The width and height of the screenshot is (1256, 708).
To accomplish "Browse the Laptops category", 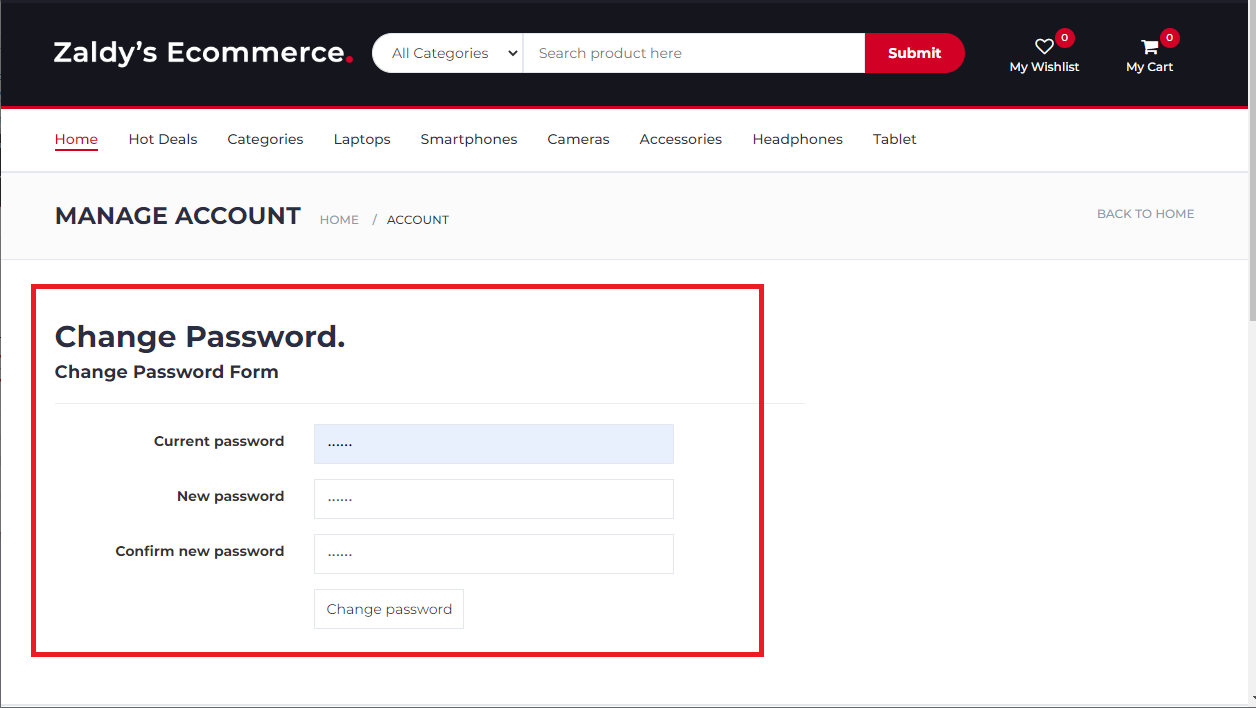I will click(361, 139).
